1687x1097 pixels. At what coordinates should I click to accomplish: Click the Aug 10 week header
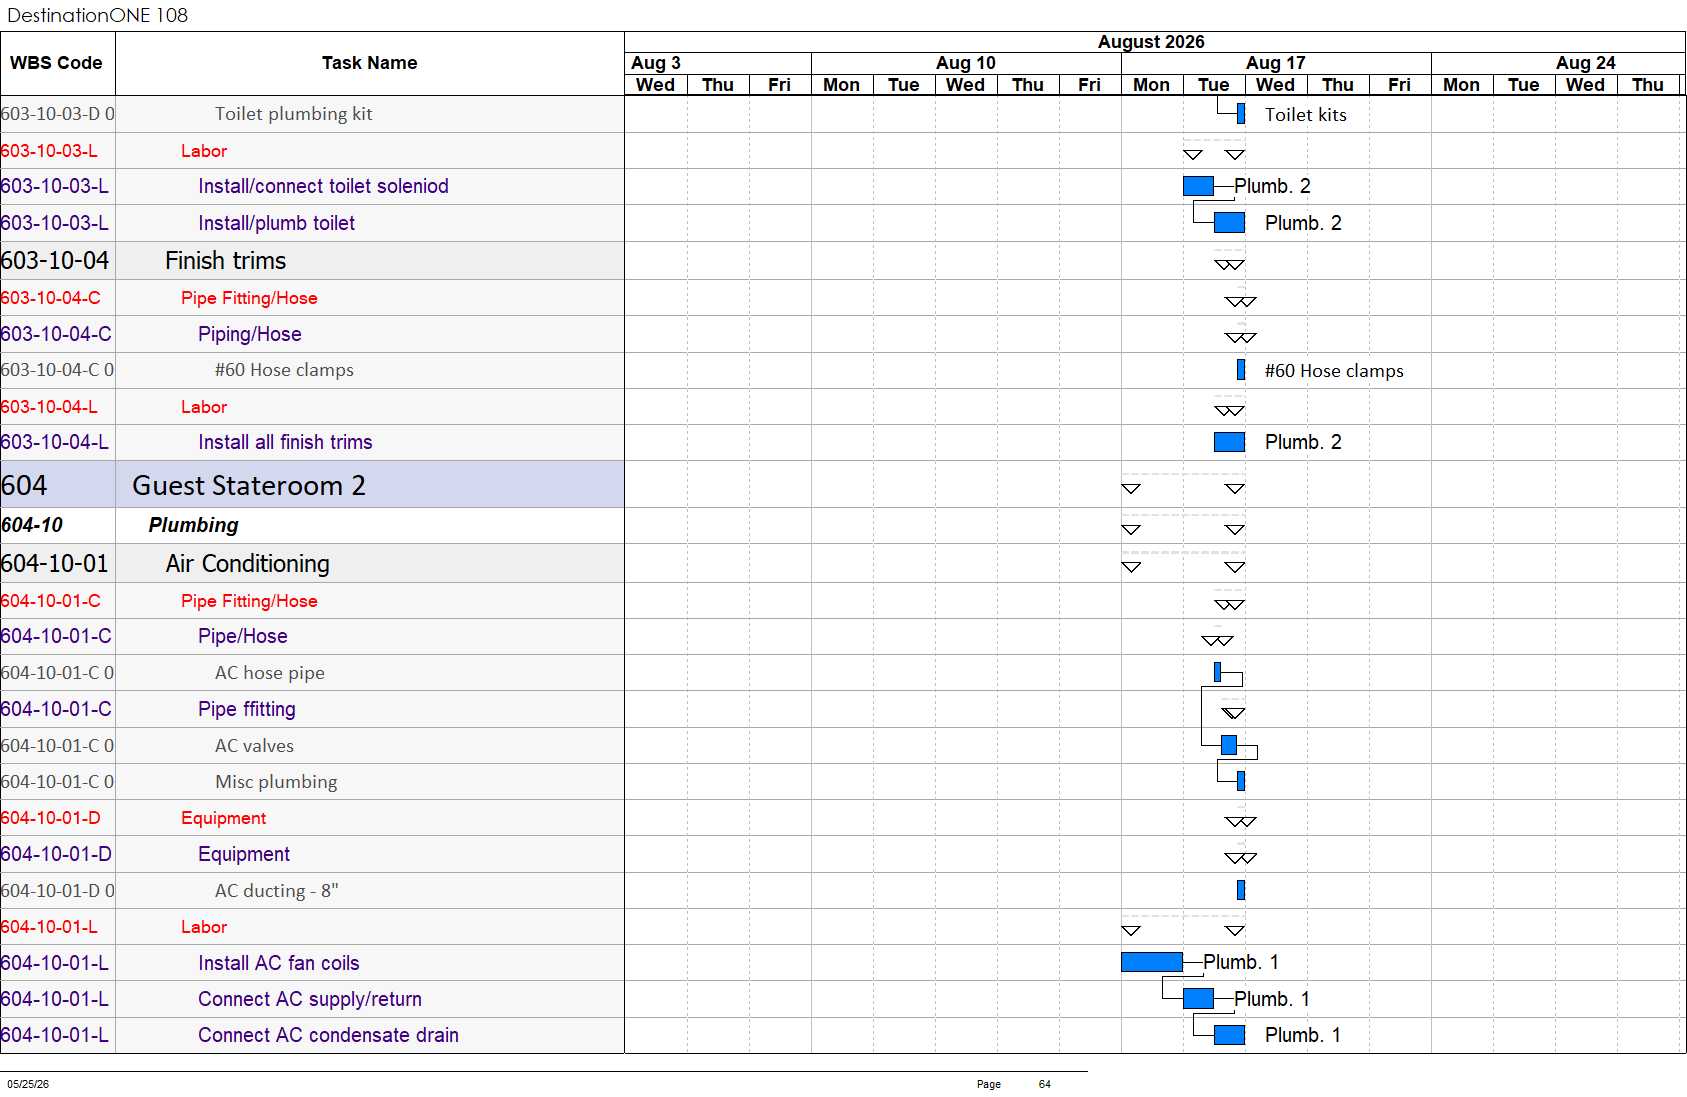[x=966, y=63]
